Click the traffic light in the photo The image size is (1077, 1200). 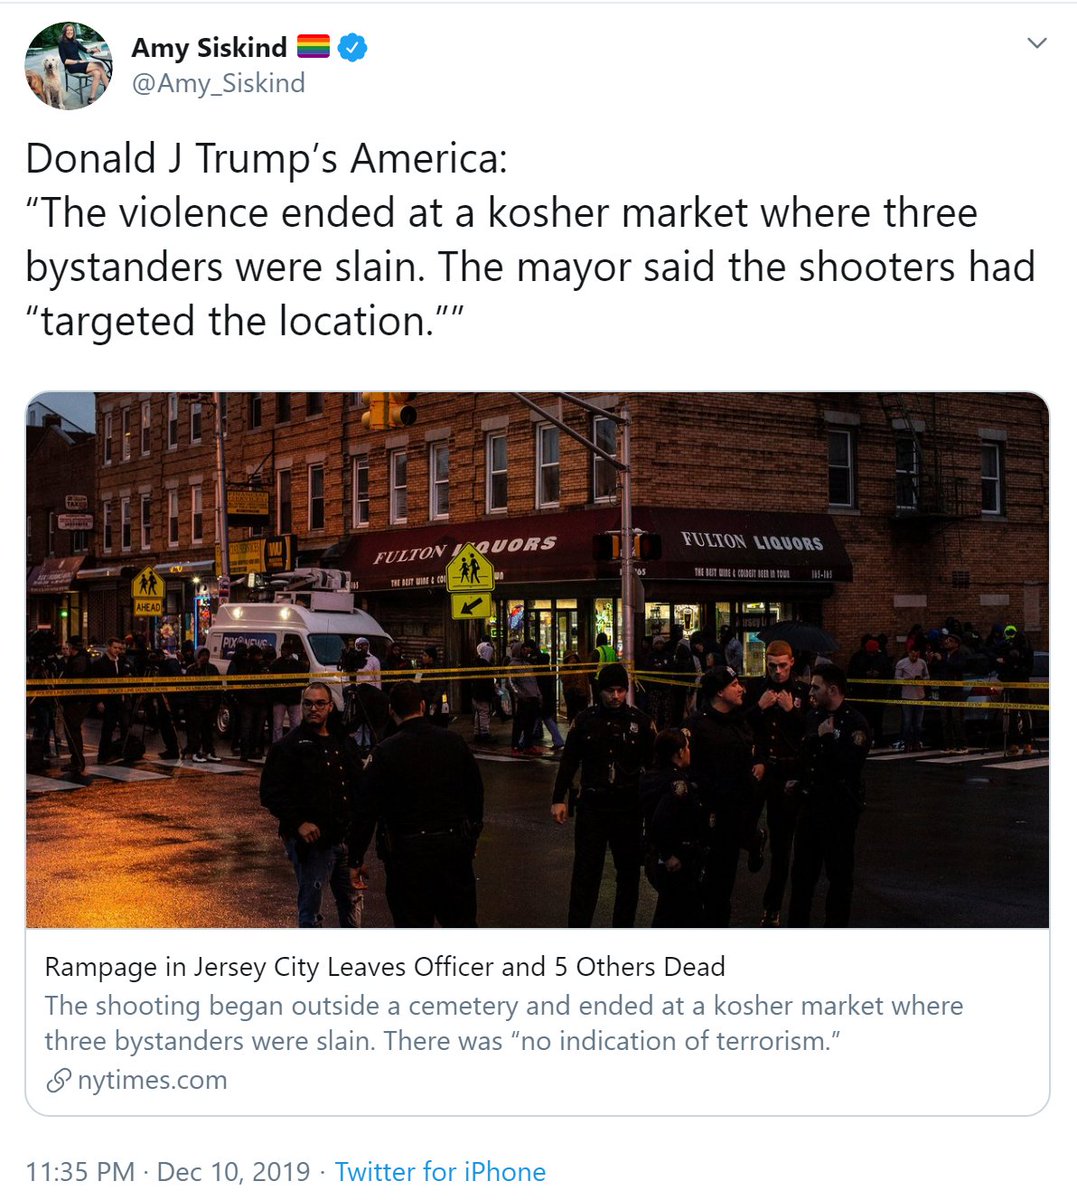(389, 410)
